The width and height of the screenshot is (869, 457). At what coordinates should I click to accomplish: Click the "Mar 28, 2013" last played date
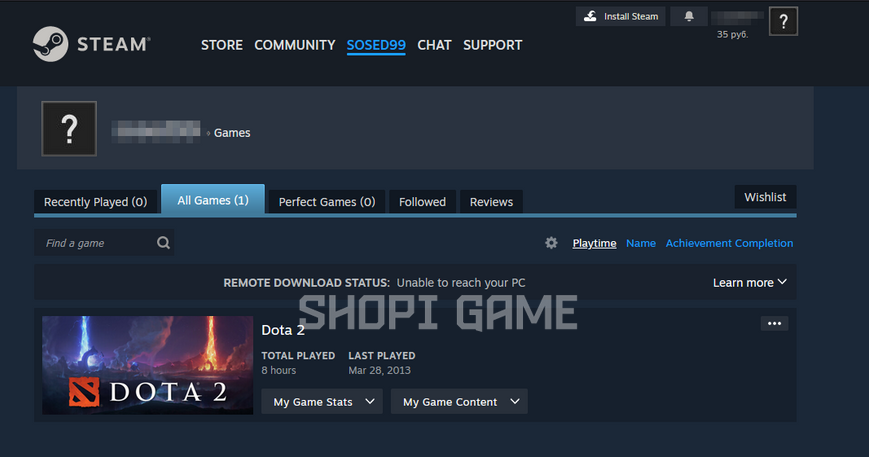380,370
